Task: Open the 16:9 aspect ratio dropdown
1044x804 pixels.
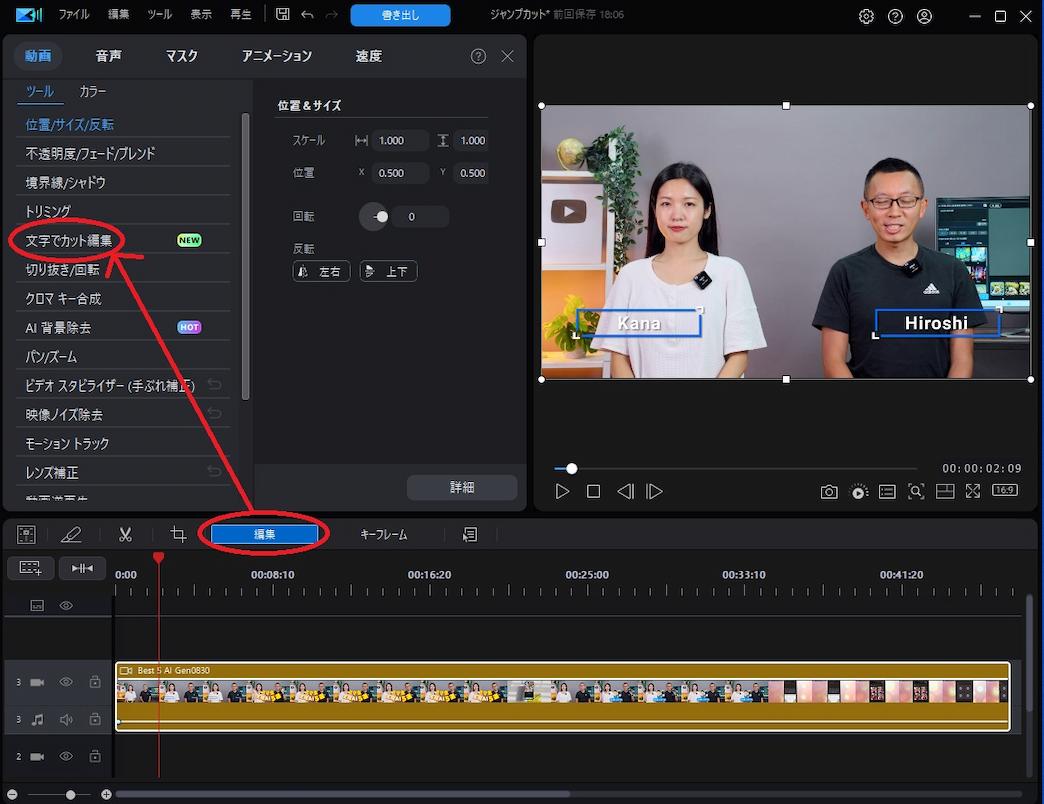Action: (x=1005, y=490)
